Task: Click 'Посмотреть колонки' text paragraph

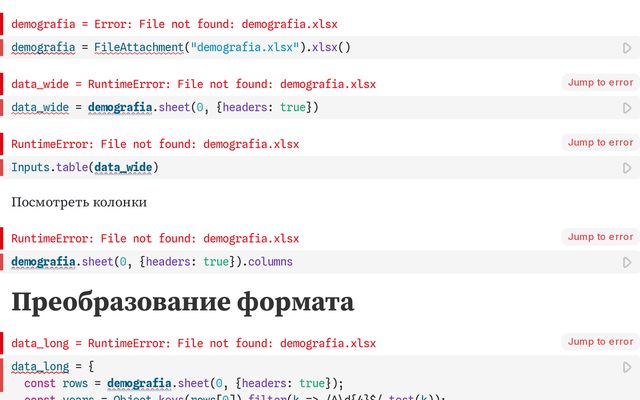Action: click(79, 202)
